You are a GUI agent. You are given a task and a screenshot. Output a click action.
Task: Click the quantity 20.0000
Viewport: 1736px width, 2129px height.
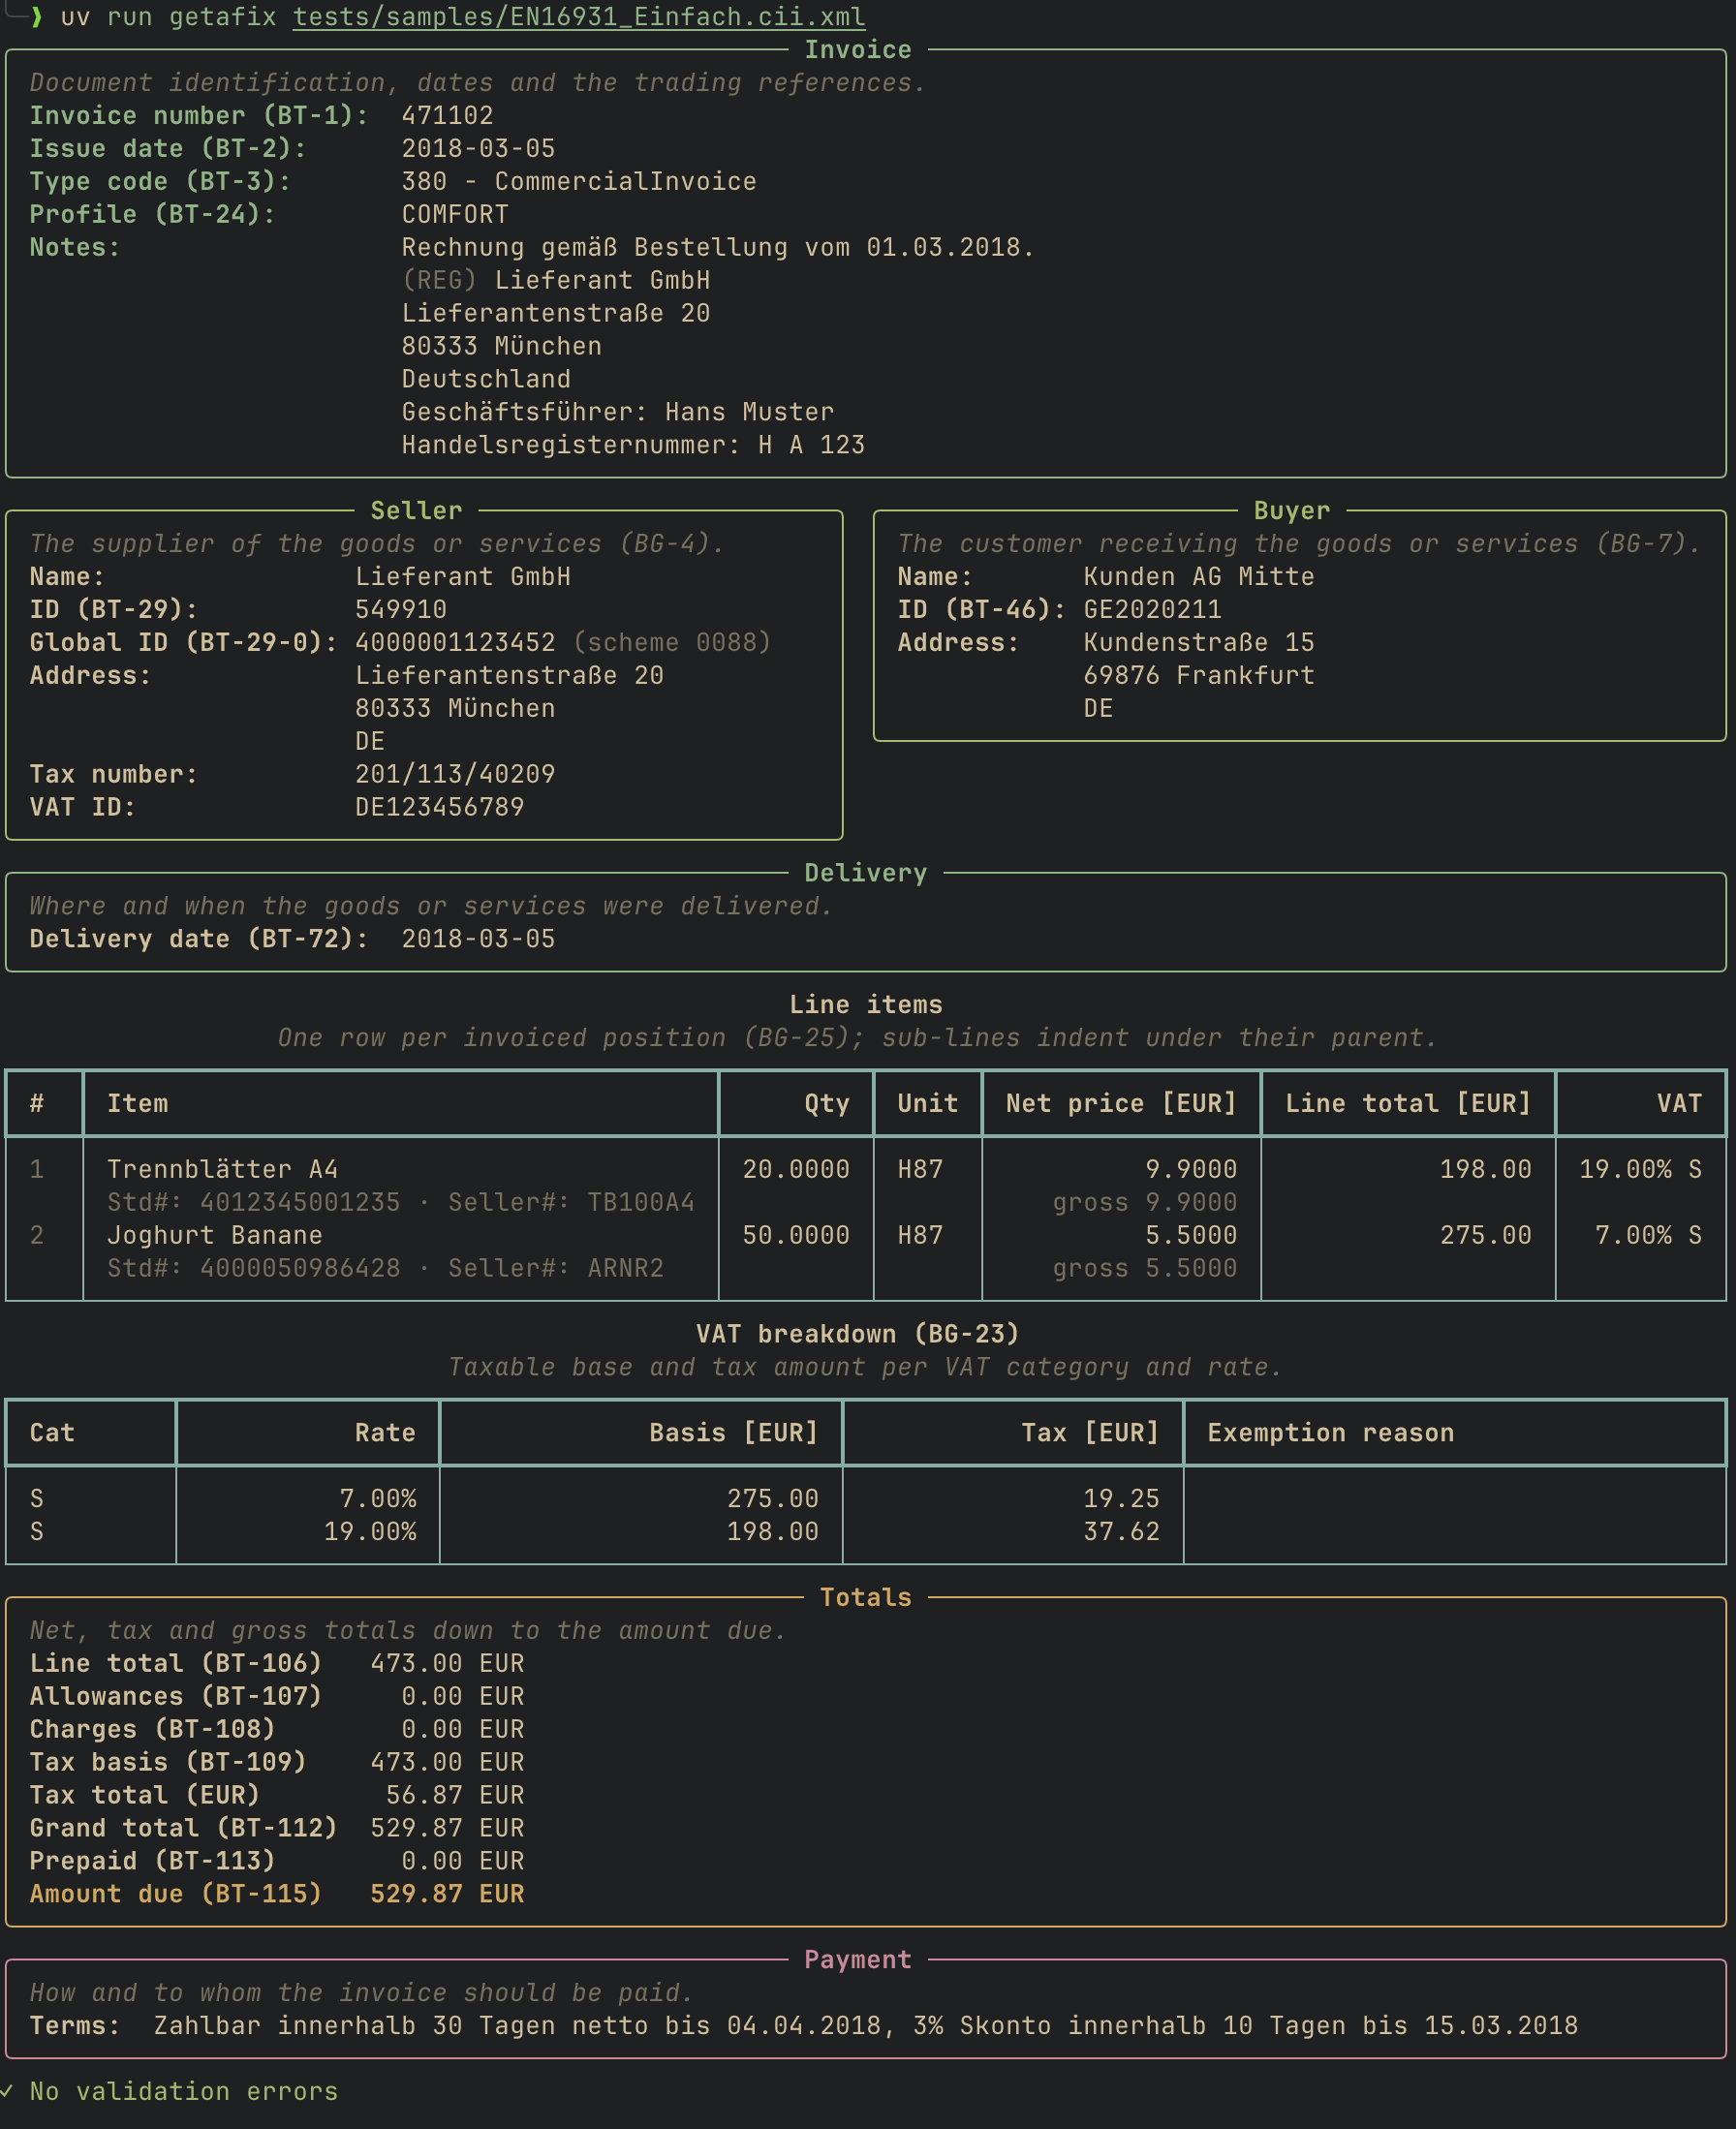pyautogui.click(x=796, y=1169)
